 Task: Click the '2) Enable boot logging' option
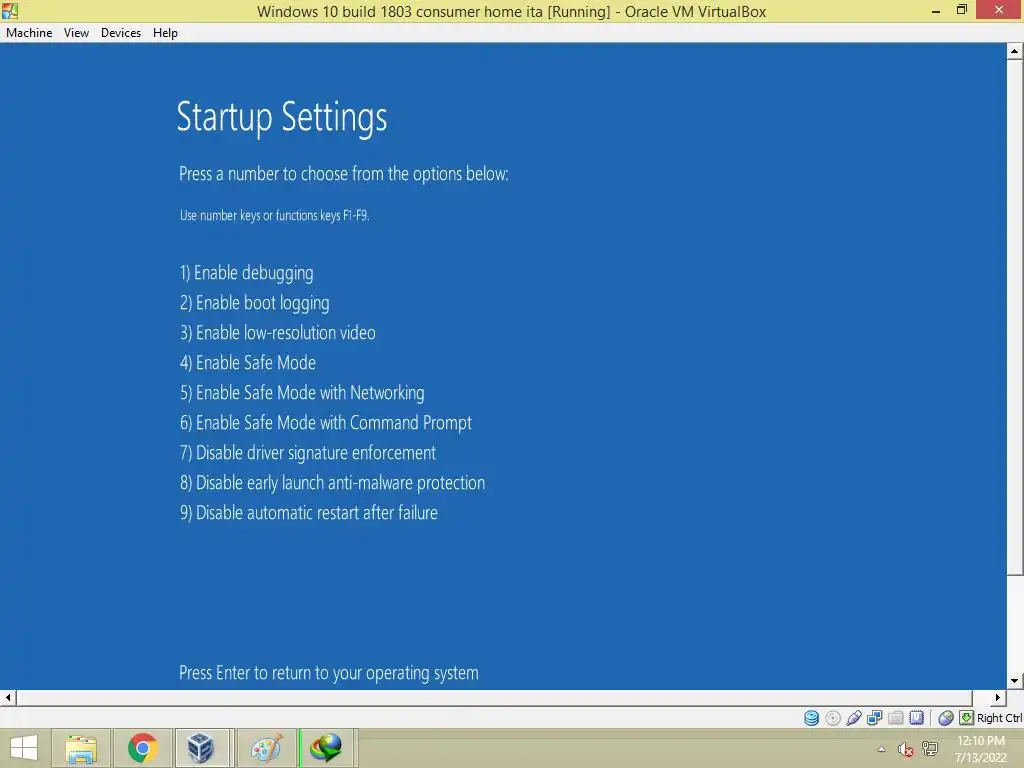(255, 303)
